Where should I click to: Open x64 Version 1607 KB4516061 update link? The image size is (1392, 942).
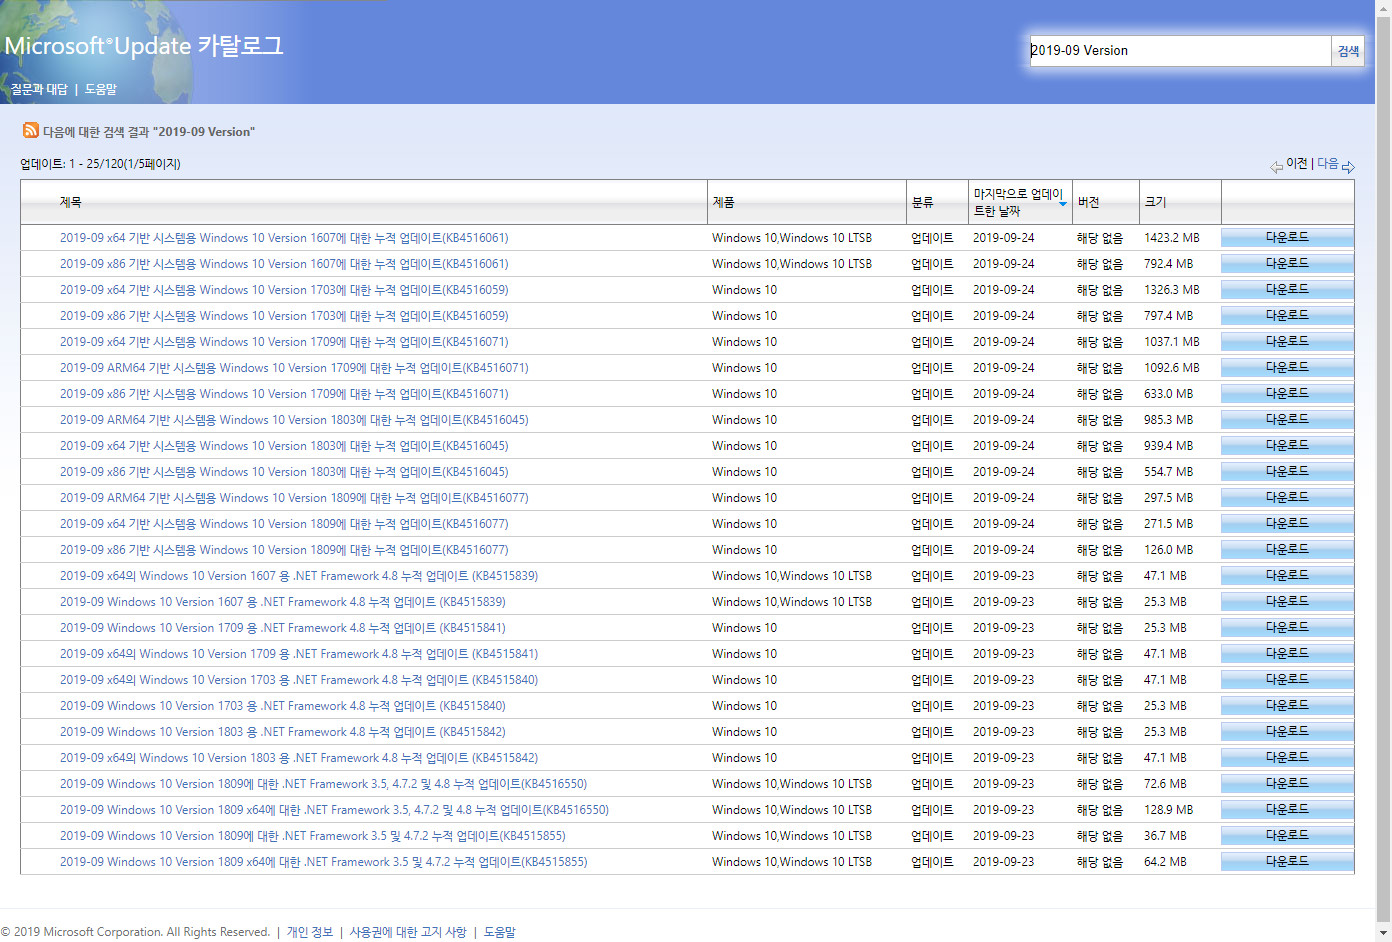pyautogui.click(x=284, y=238)
